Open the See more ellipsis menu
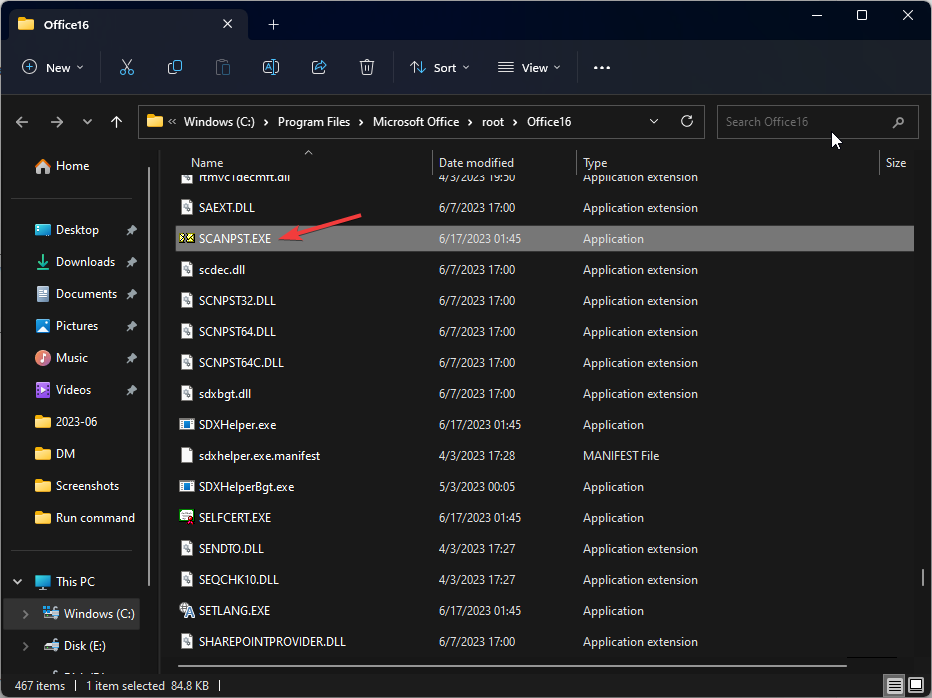The height and width of the screenshot is (698, 932). [602, 68]
